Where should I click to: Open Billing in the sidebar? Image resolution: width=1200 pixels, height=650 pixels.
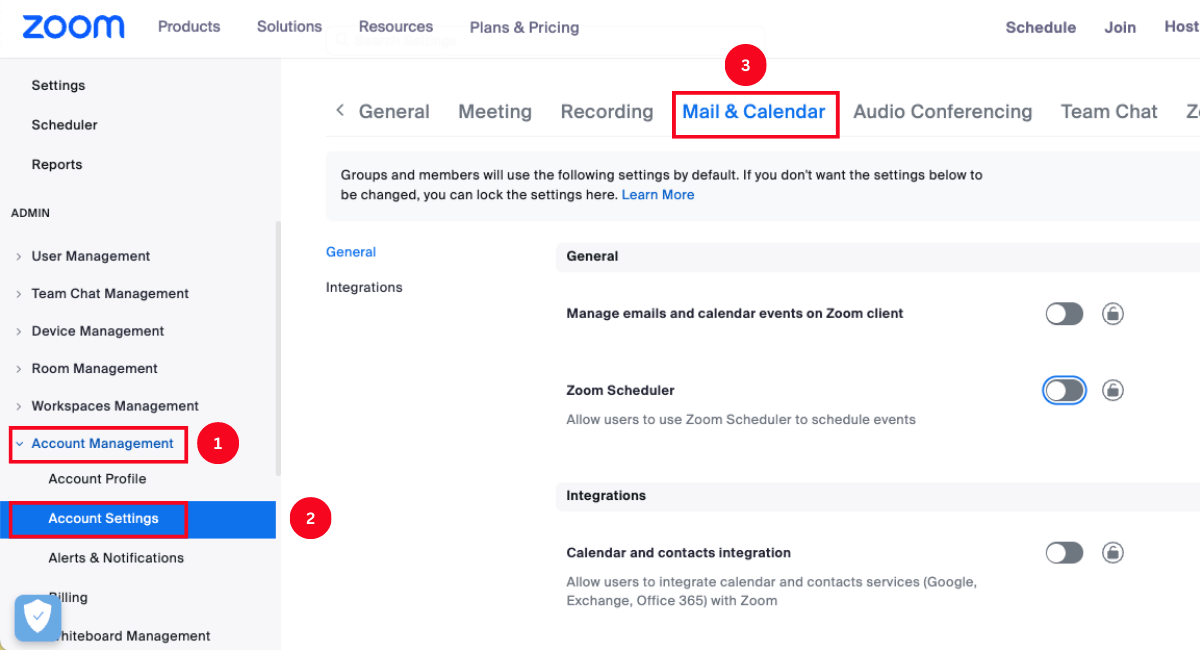(x=68, y=597)
